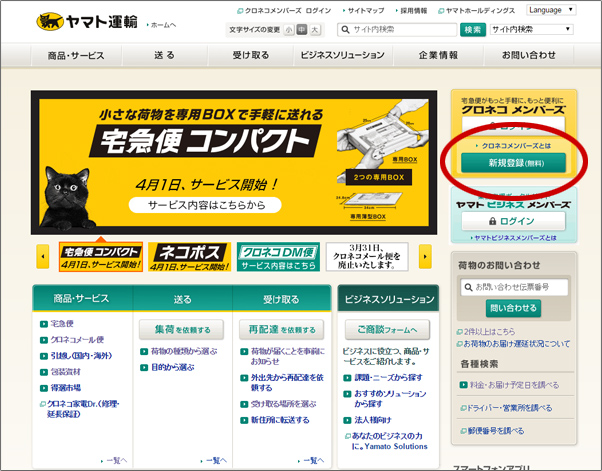Open the ヤマトホールディングス link
The width and height of the screenshot is (602, 471).
point(476,11)
